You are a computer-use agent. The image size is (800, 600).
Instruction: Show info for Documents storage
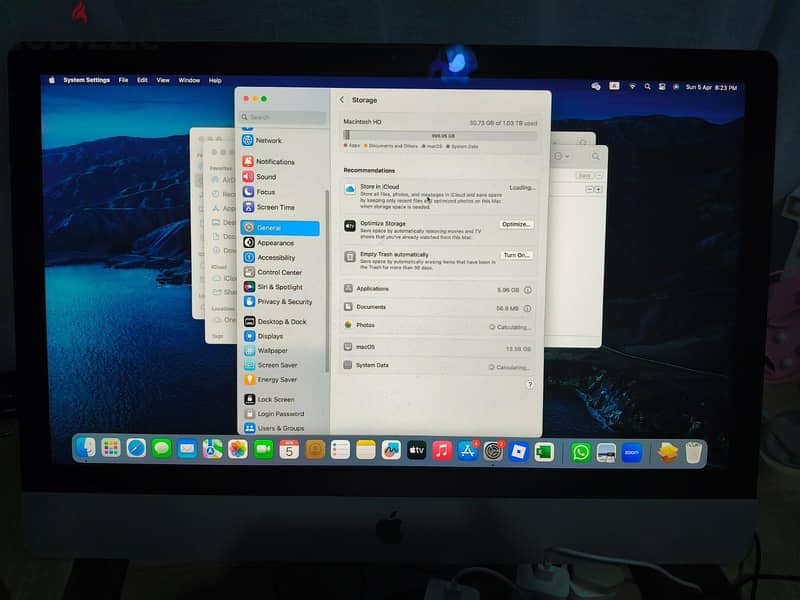pos(527,308)
